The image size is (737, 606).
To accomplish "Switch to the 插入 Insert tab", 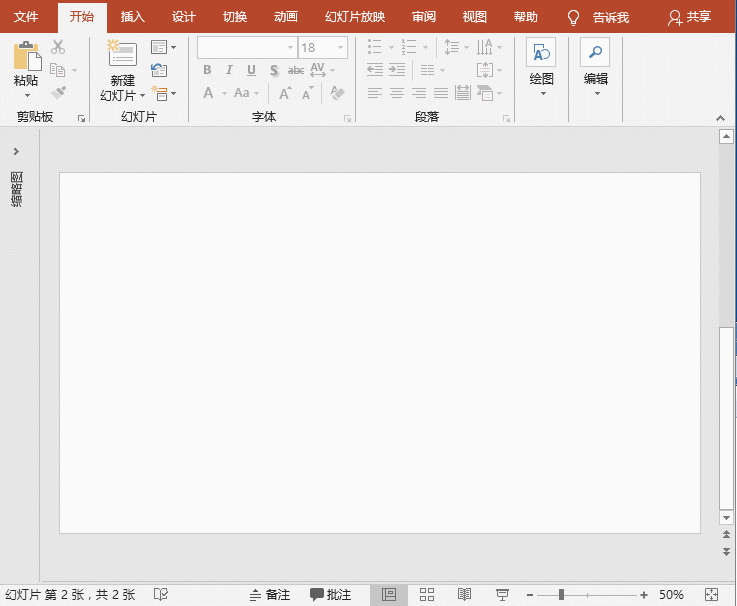I will click(133, 17).
